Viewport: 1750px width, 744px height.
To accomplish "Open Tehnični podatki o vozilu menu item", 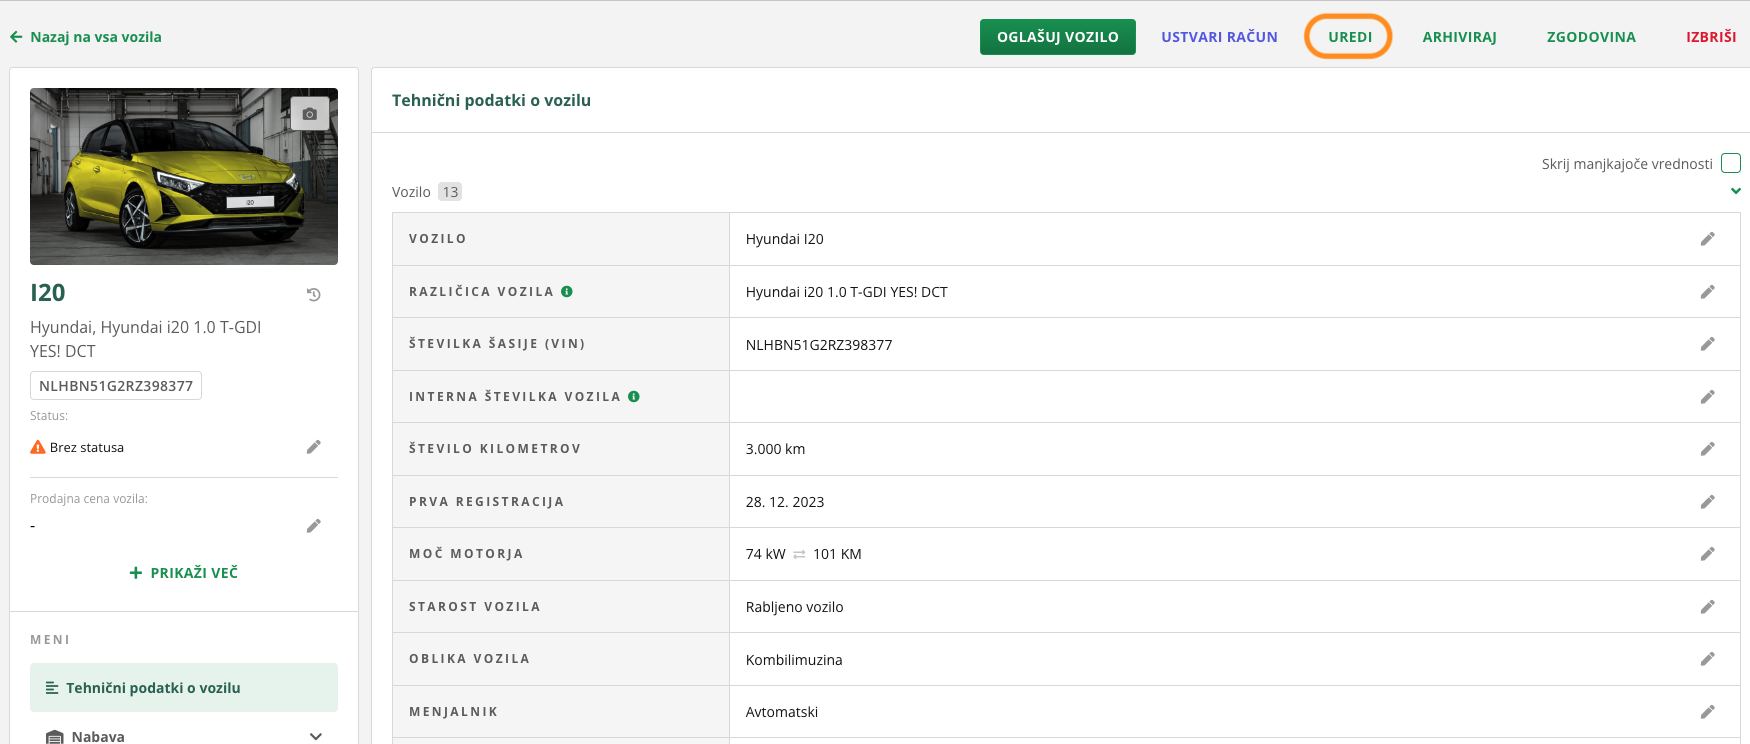I will click(184, 688).
